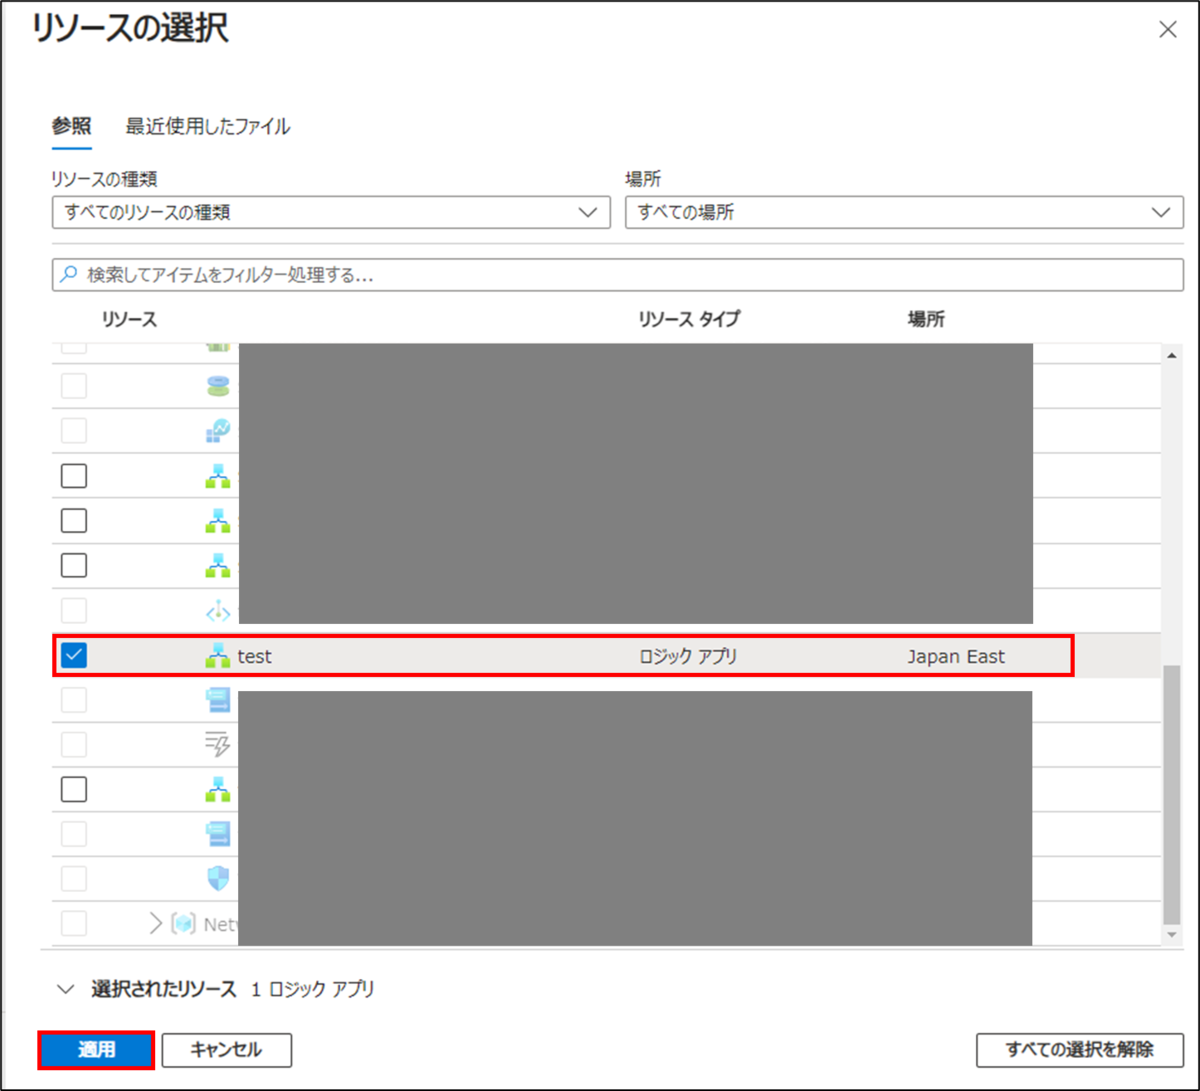
Task: Click the resource list scrollbar thumb
Action: click(x=1173, y=795)
